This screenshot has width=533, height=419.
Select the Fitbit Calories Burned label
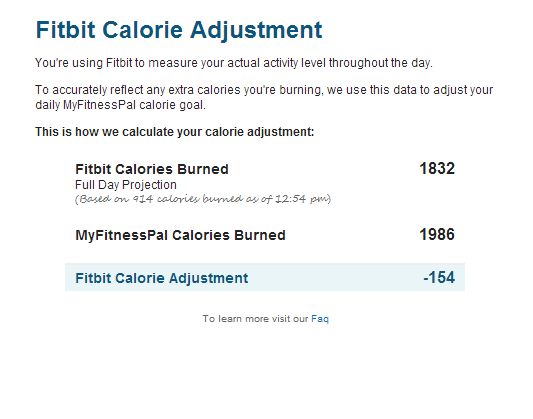coord(152,169)
